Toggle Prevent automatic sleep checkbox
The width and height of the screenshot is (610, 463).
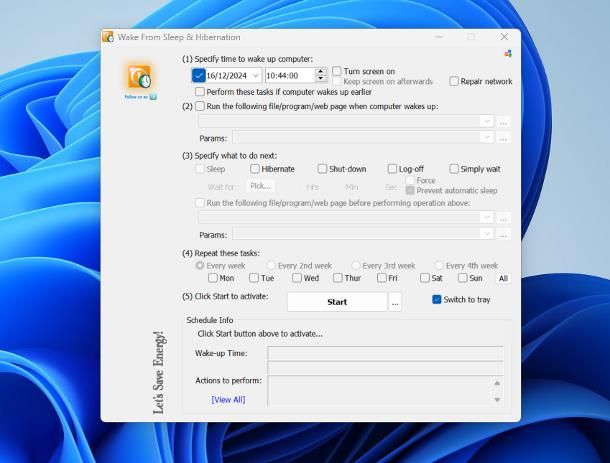point(410,191)
